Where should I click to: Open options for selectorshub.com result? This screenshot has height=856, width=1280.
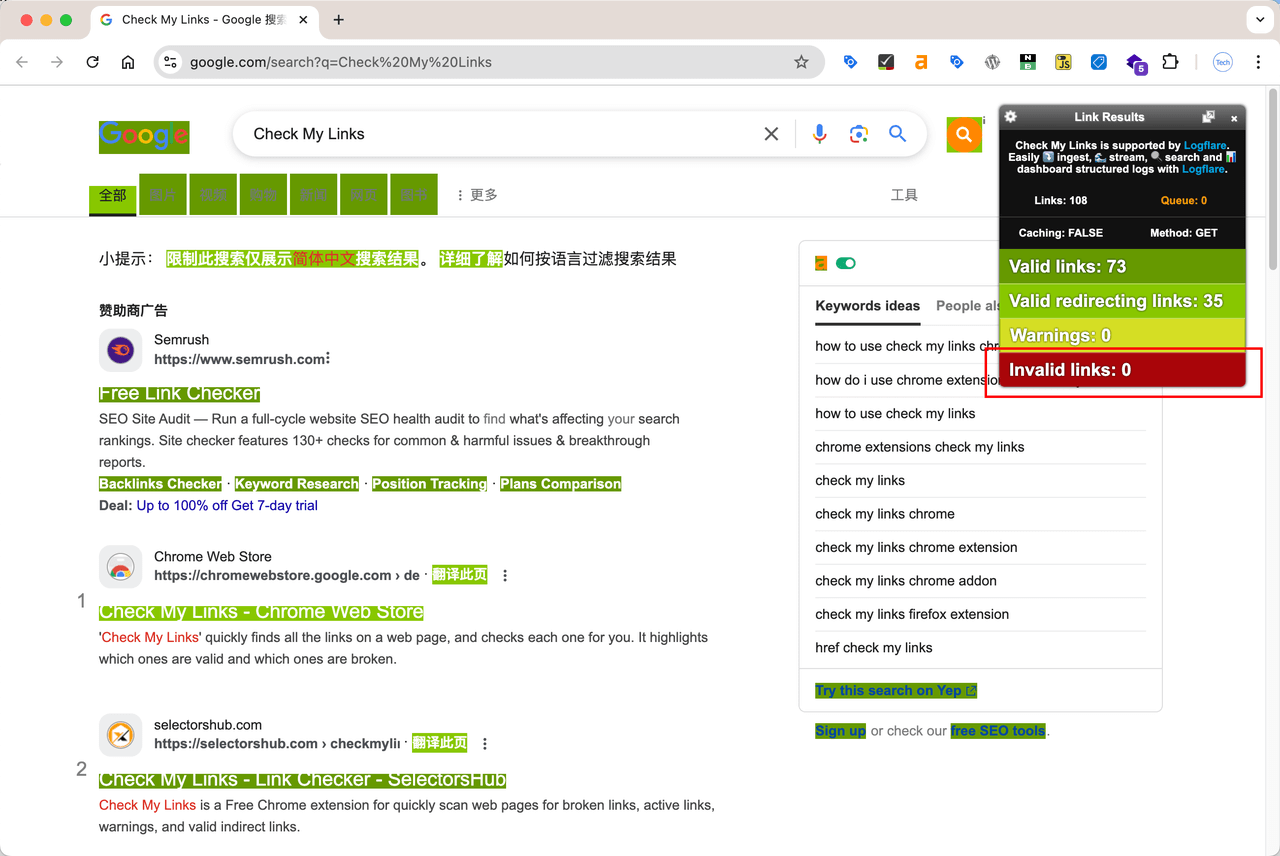485,744
